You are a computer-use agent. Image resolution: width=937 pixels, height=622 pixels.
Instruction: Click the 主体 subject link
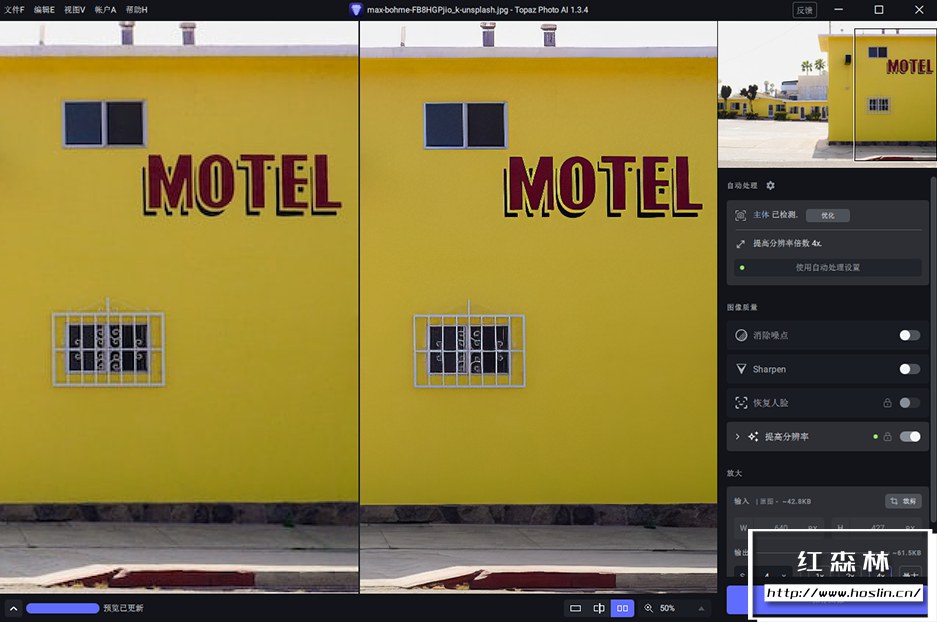tap(761, 215)
